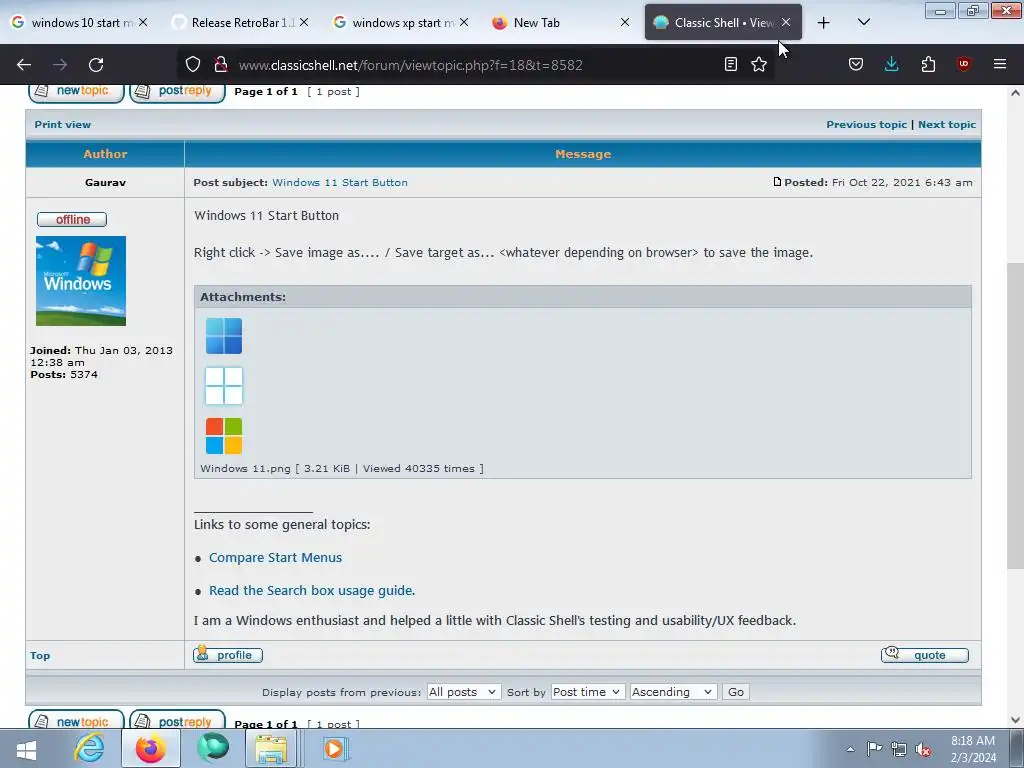Open the Firefox downloads panel
The width and height of the screenshot is (1024, 768).
tap(891, 64)
